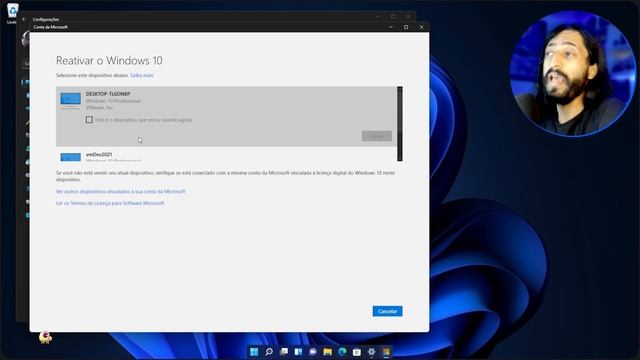Screen dimensions: 640x360
Task: Click the Ativar button
Action: [377, 136]
